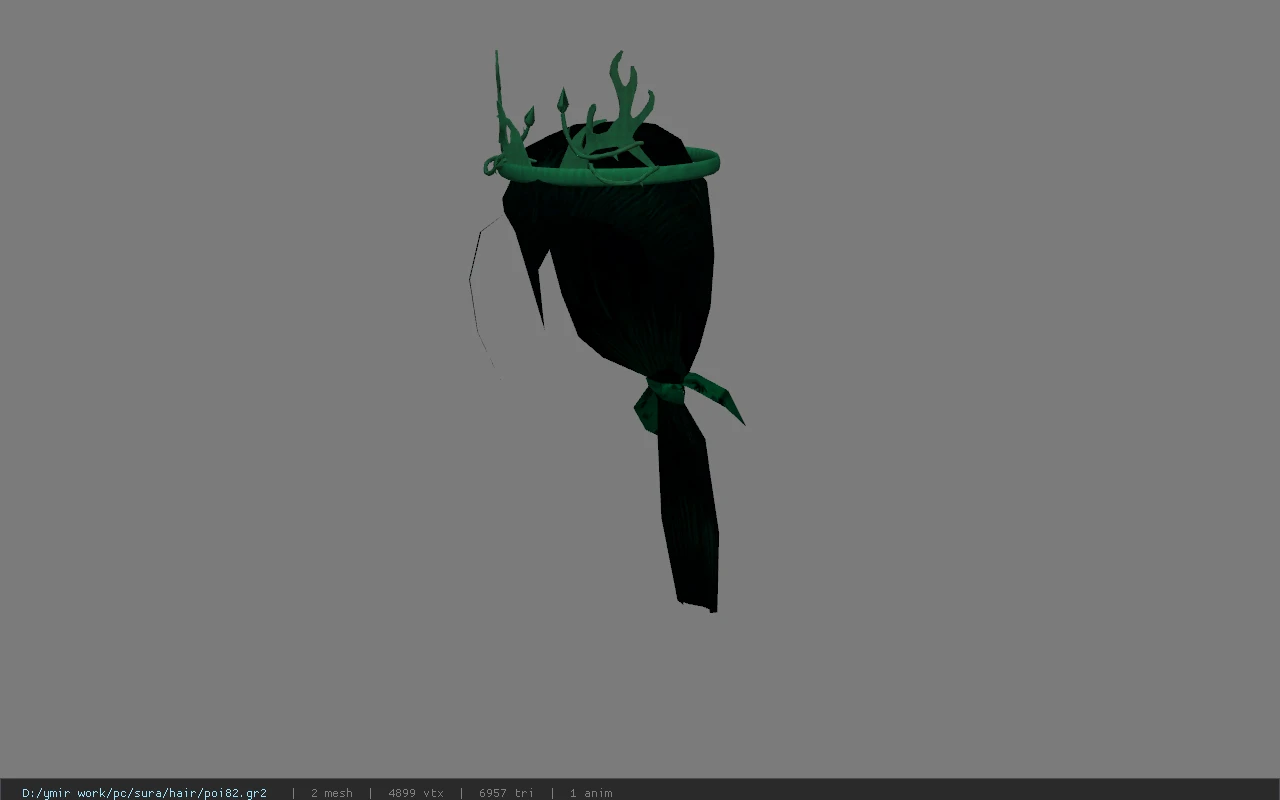Click the '4899 vtx' status entry
The height and width of the screenshot is (800, 1280).
click(x=415, y=793)
